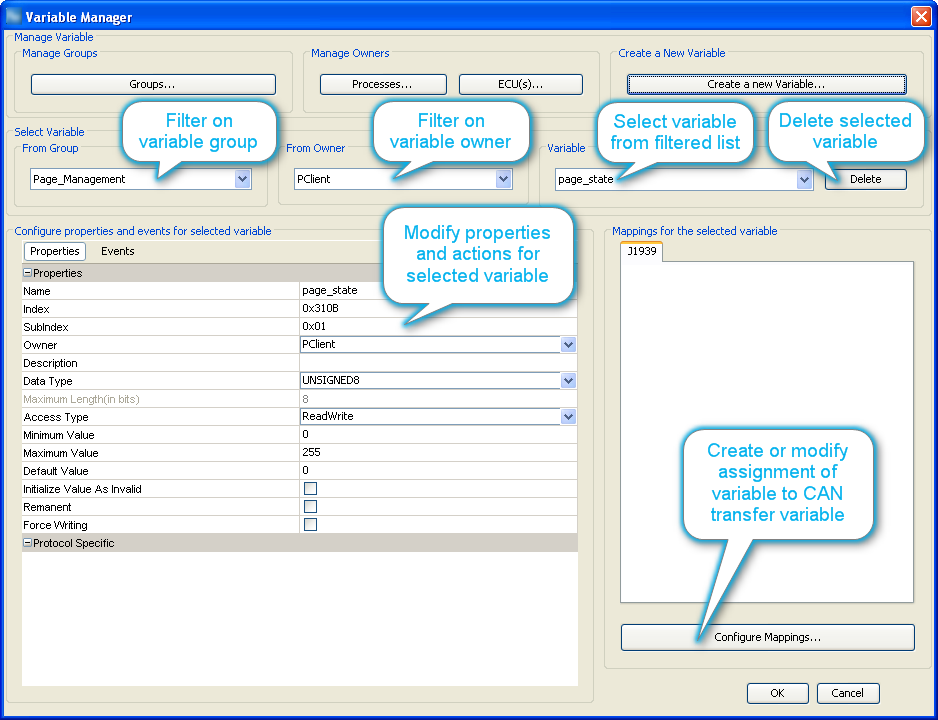Screen dimensions: 938x720
Task: Cancel the Variable Manager dialog
Action: [848, 693]
